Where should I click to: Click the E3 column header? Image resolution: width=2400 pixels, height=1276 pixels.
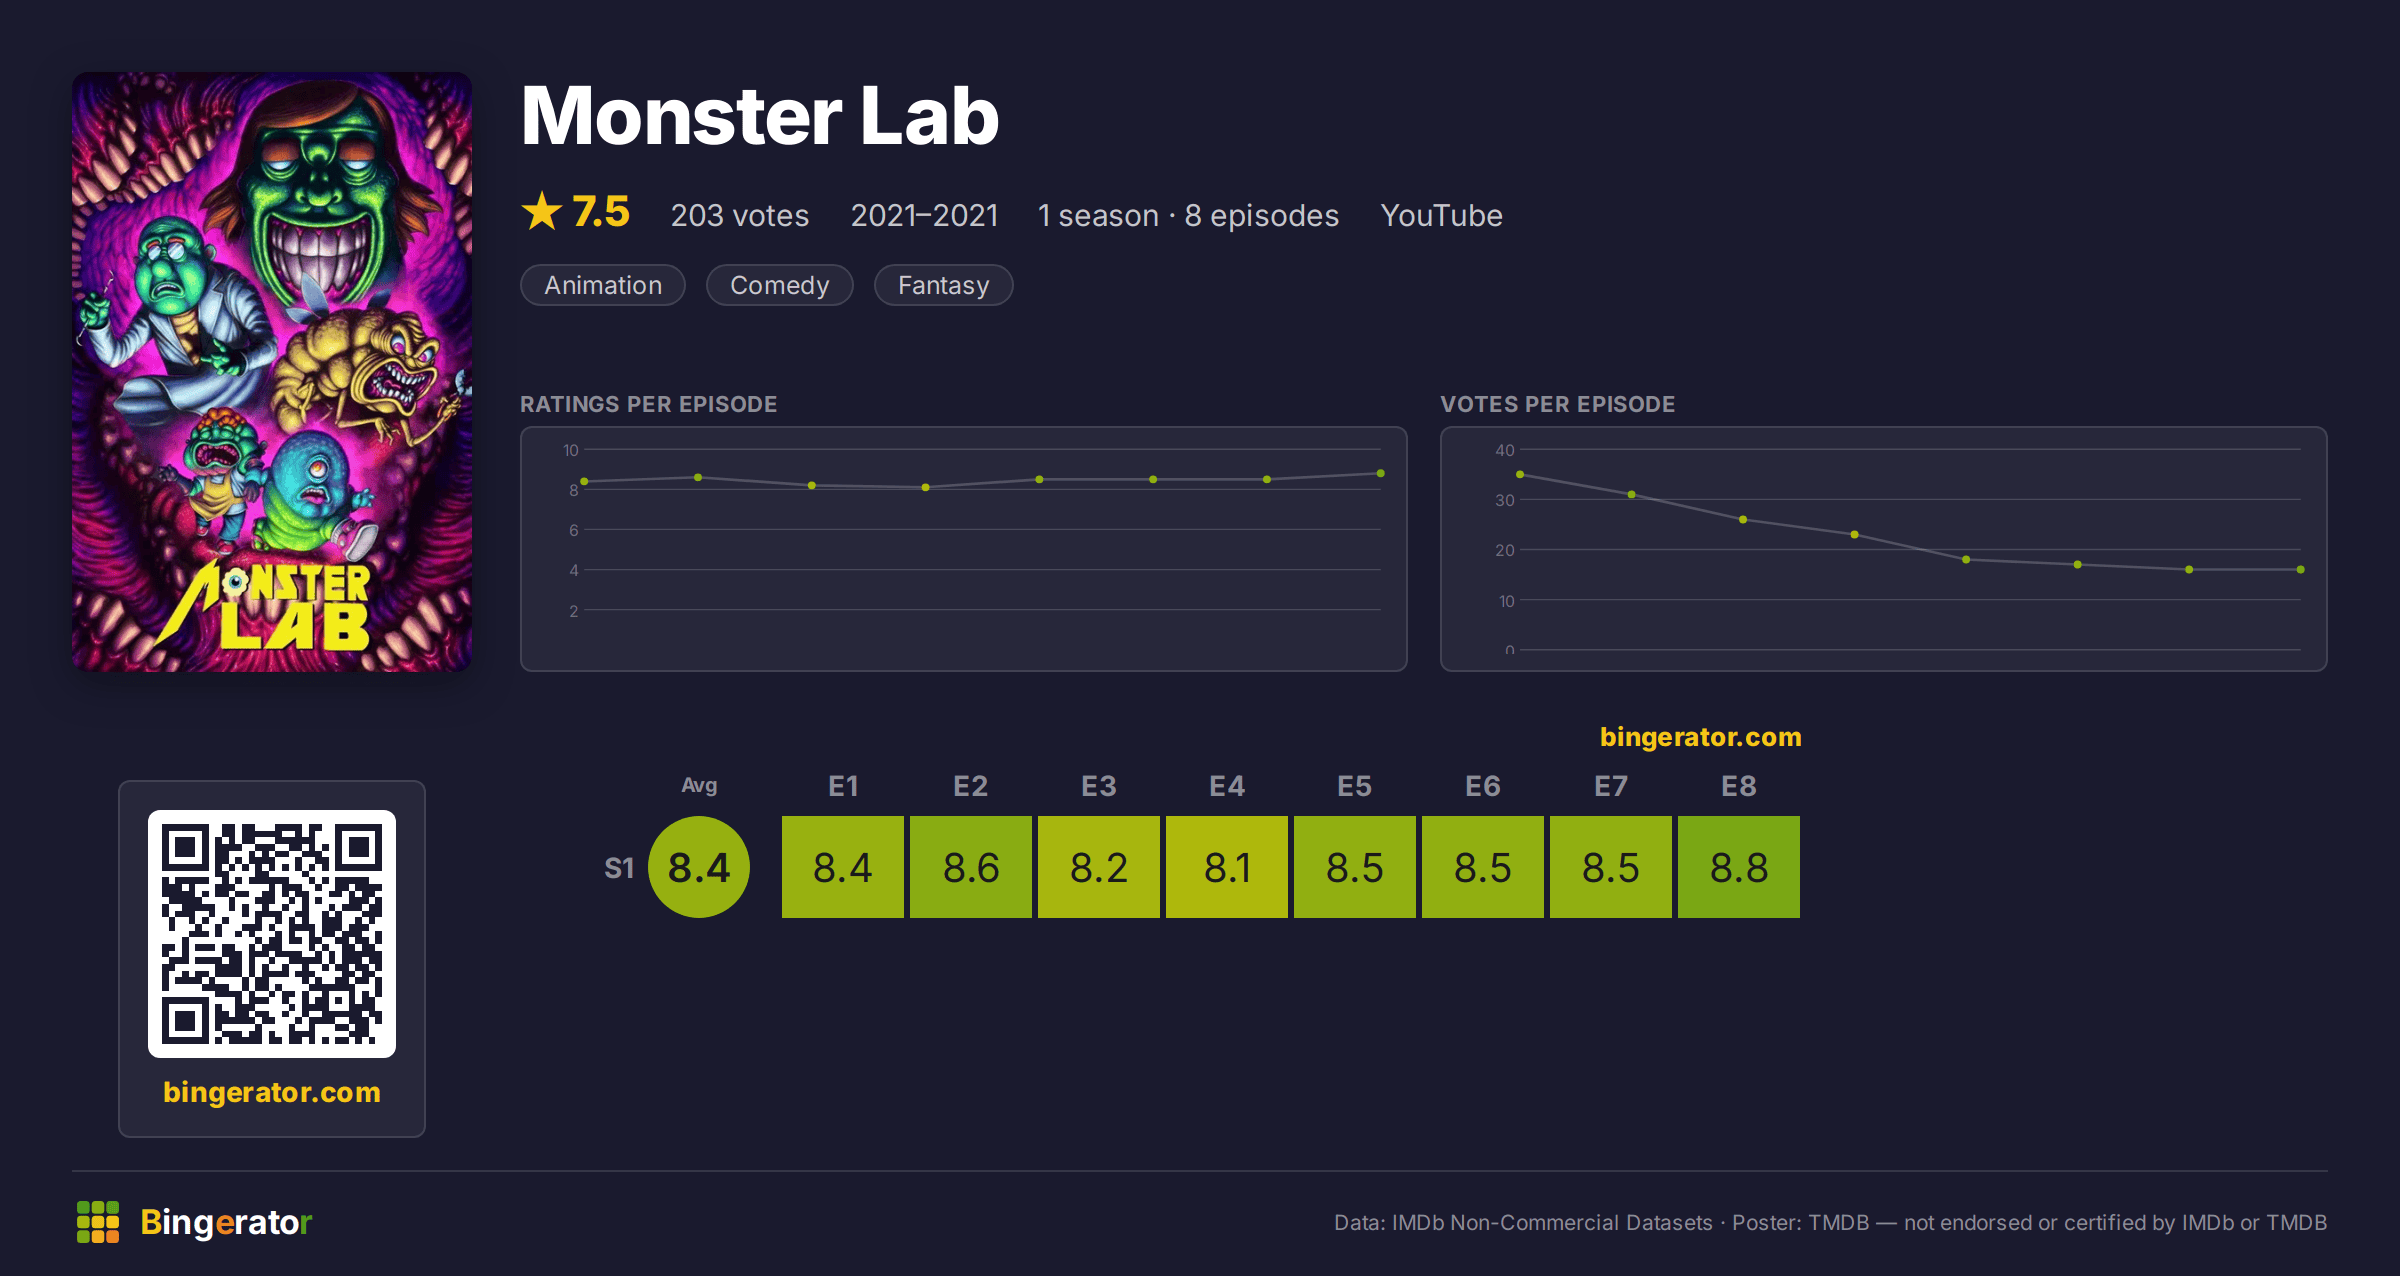1099,786
